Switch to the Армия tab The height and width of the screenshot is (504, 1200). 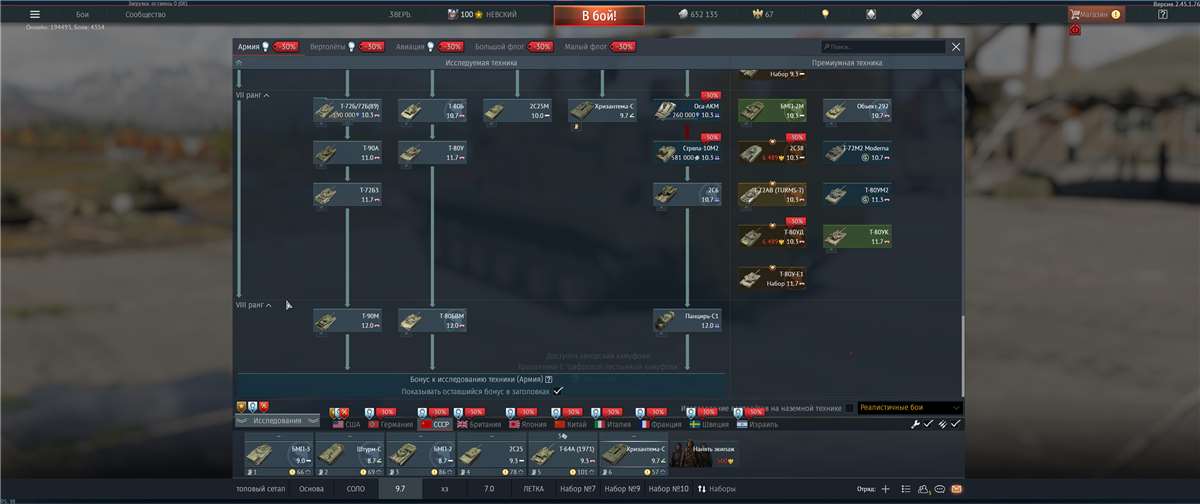coord(247,46)
